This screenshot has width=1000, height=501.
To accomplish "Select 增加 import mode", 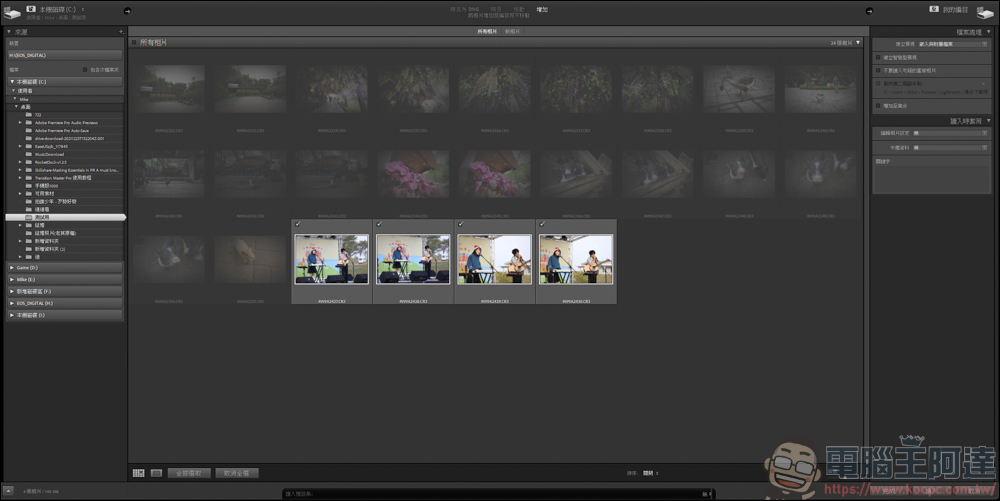I will (x=541, y=10).
